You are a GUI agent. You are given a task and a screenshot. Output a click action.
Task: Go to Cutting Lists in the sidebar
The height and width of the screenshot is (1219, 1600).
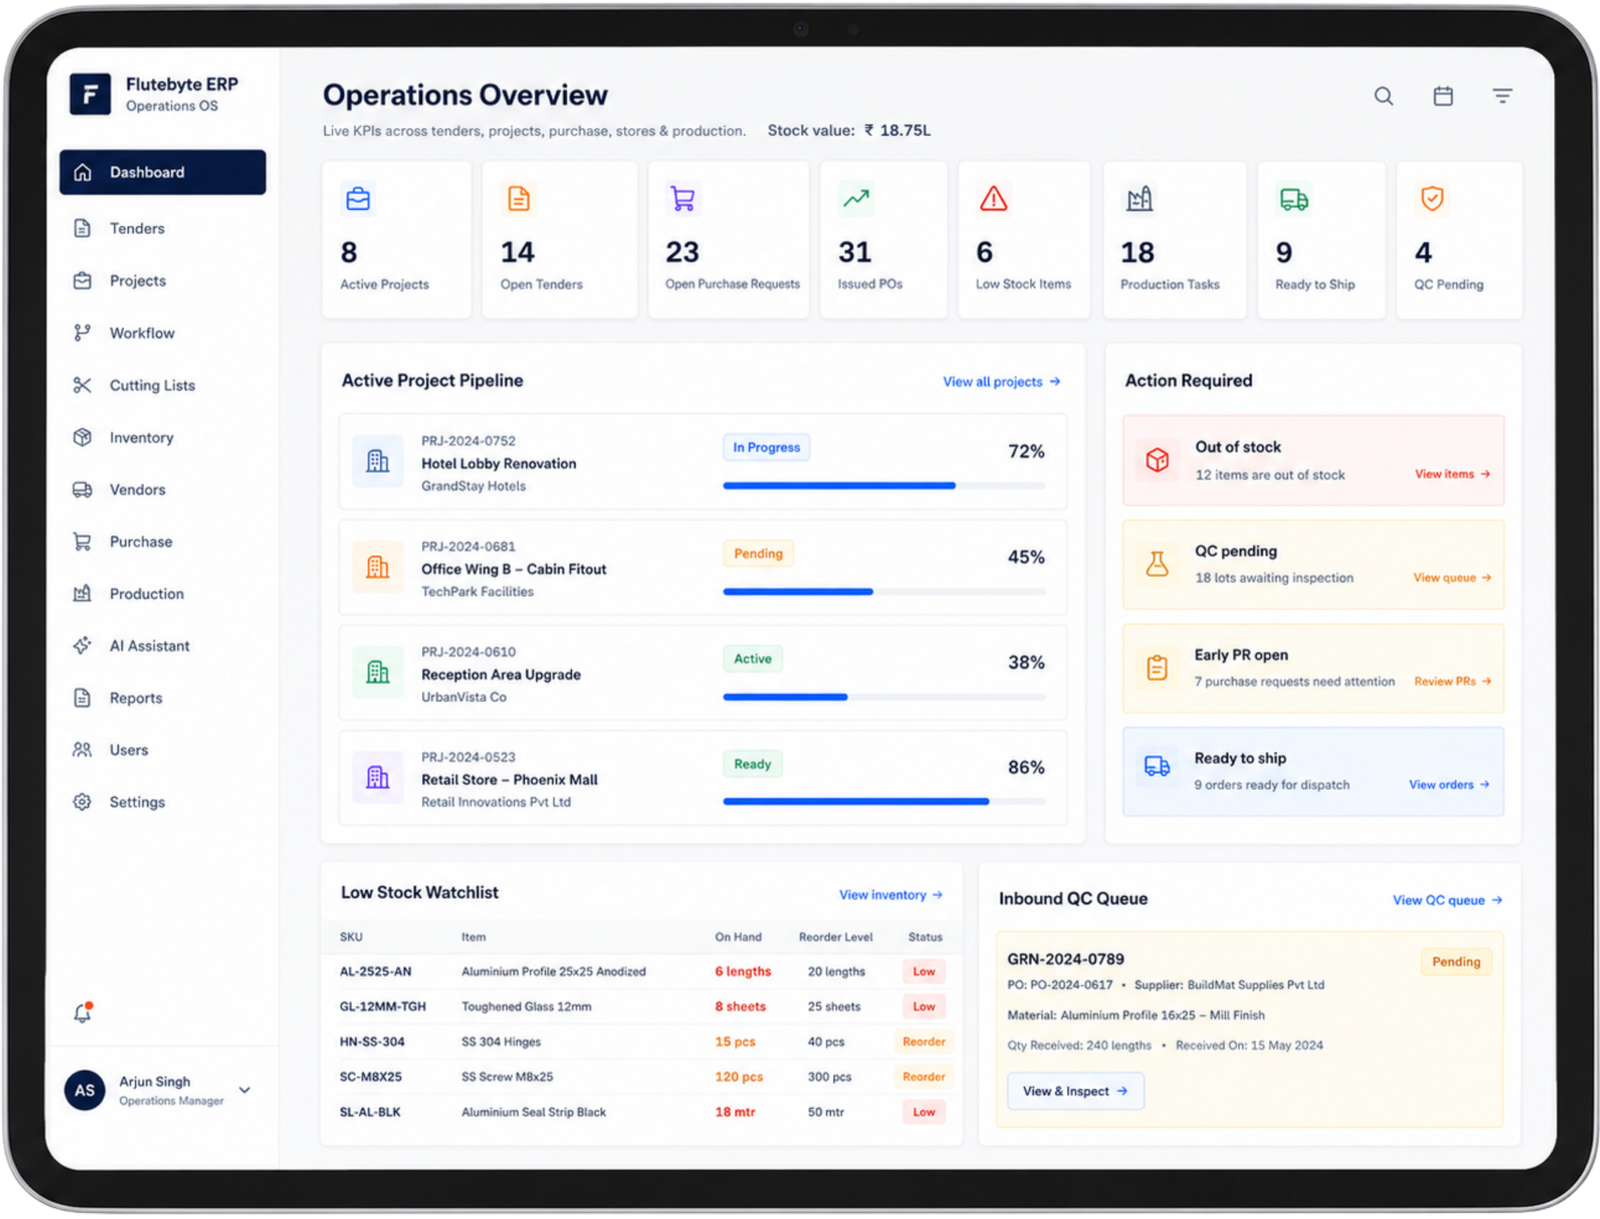163,385
